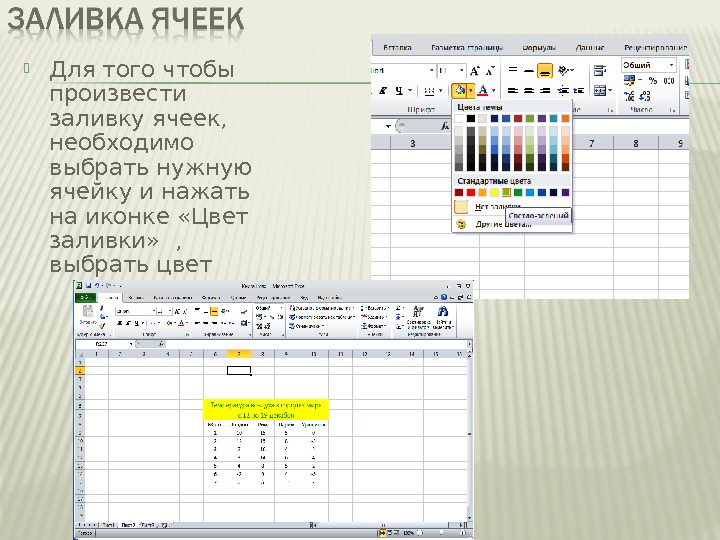
Task: Click the Percent Style icon in upper ribbon
Action: (x=652, y=81)
